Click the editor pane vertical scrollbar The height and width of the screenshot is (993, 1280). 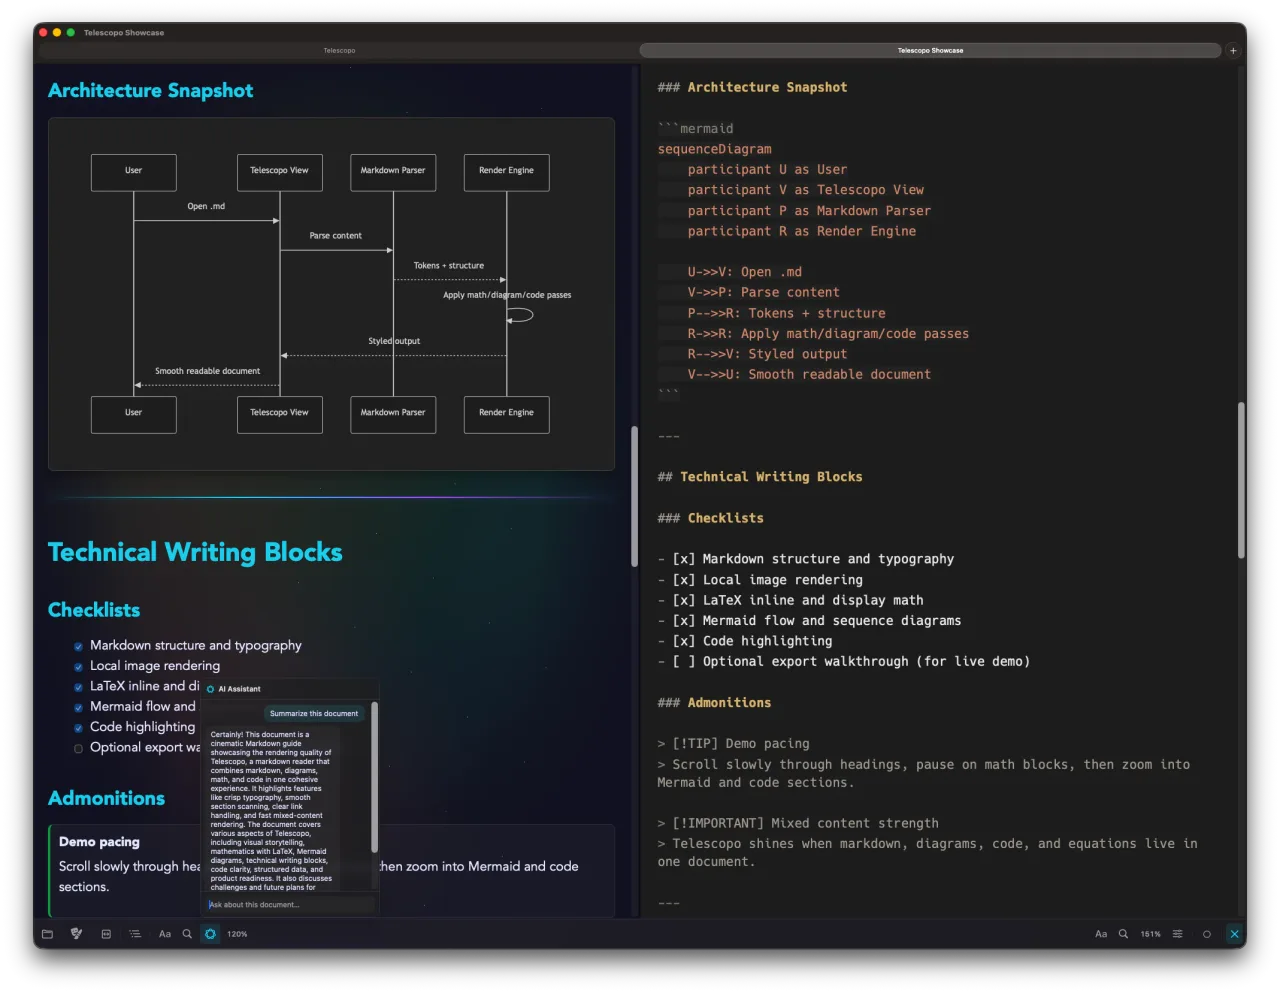tap(1241, 480)
